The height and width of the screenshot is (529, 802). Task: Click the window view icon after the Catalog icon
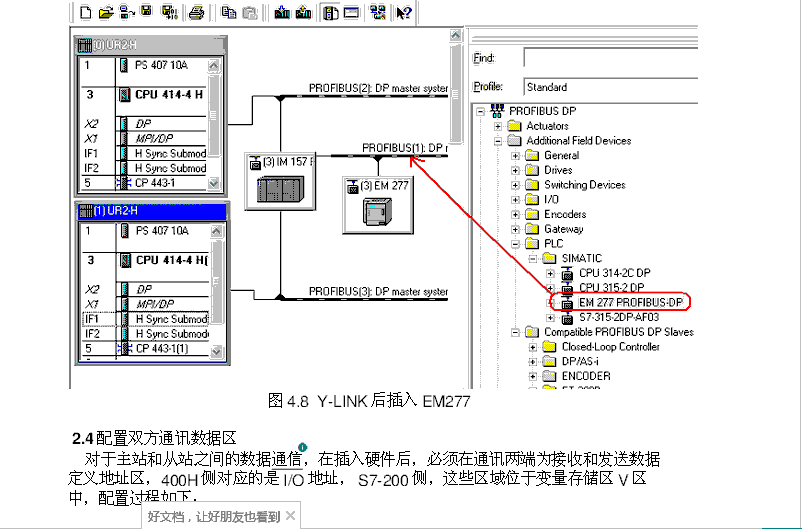(x=351, y=12)
